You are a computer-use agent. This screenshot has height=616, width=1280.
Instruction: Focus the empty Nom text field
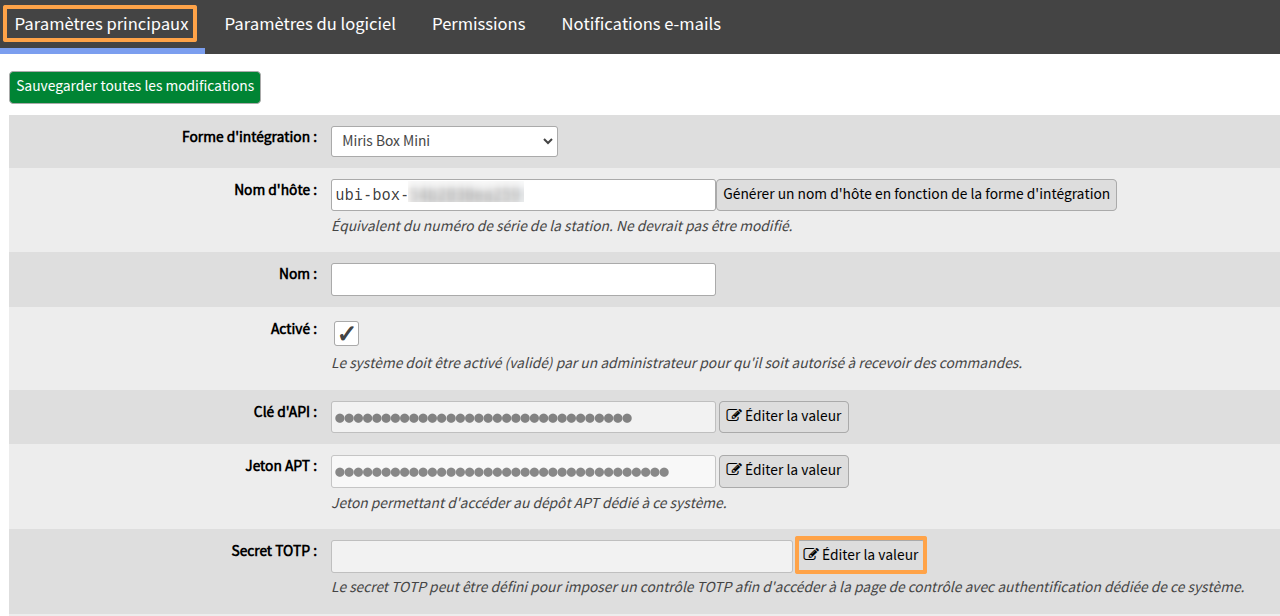pyautogui.click(x=523, y=279)
